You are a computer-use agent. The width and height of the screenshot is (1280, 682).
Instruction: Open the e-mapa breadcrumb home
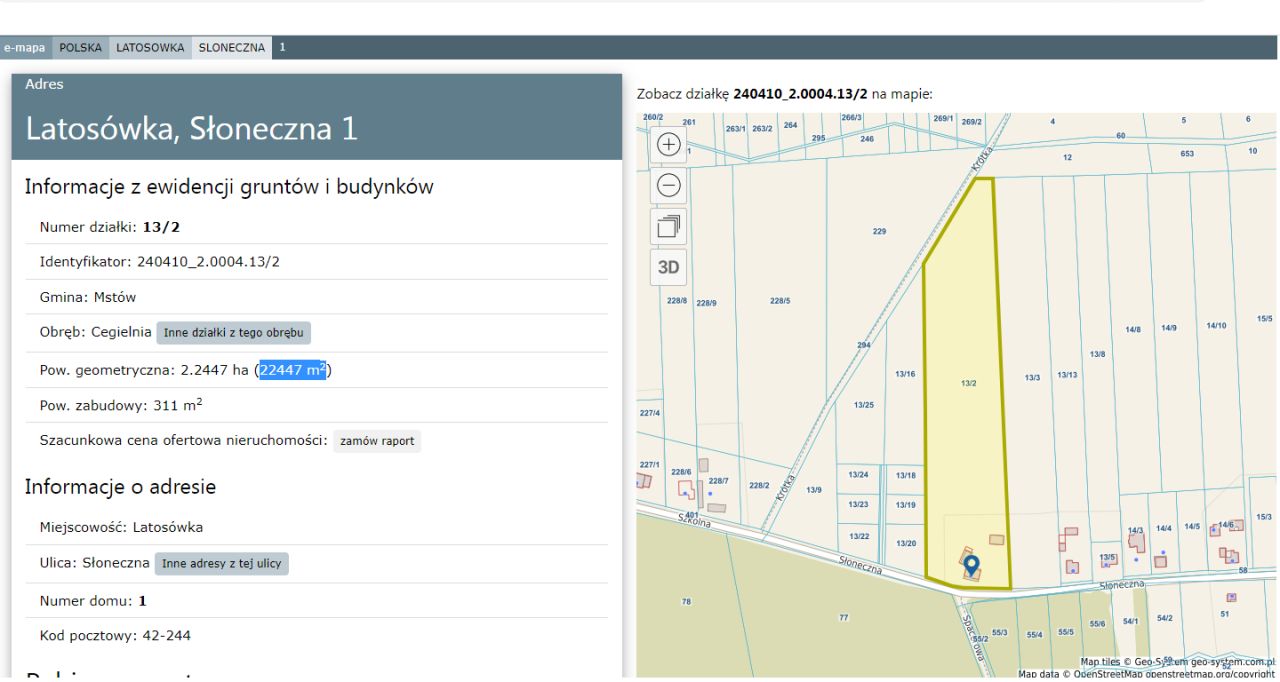(27, 48)
